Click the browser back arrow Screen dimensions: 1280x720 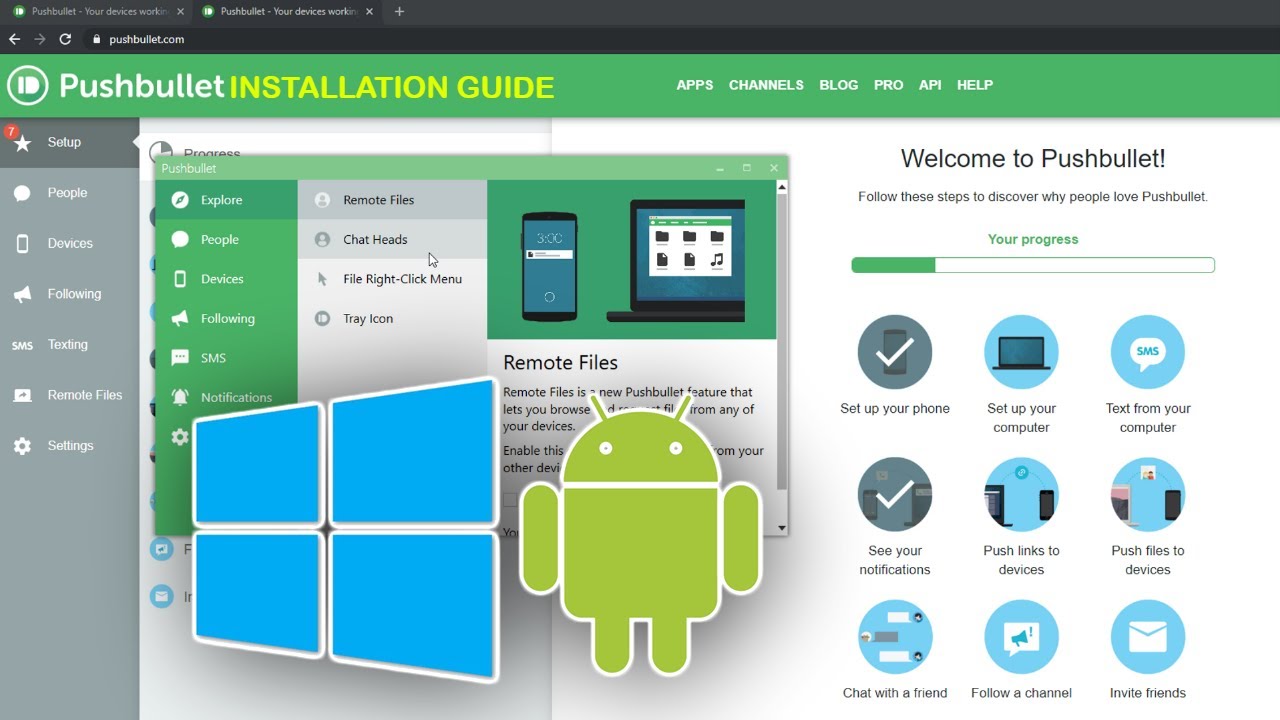point(14,39)
